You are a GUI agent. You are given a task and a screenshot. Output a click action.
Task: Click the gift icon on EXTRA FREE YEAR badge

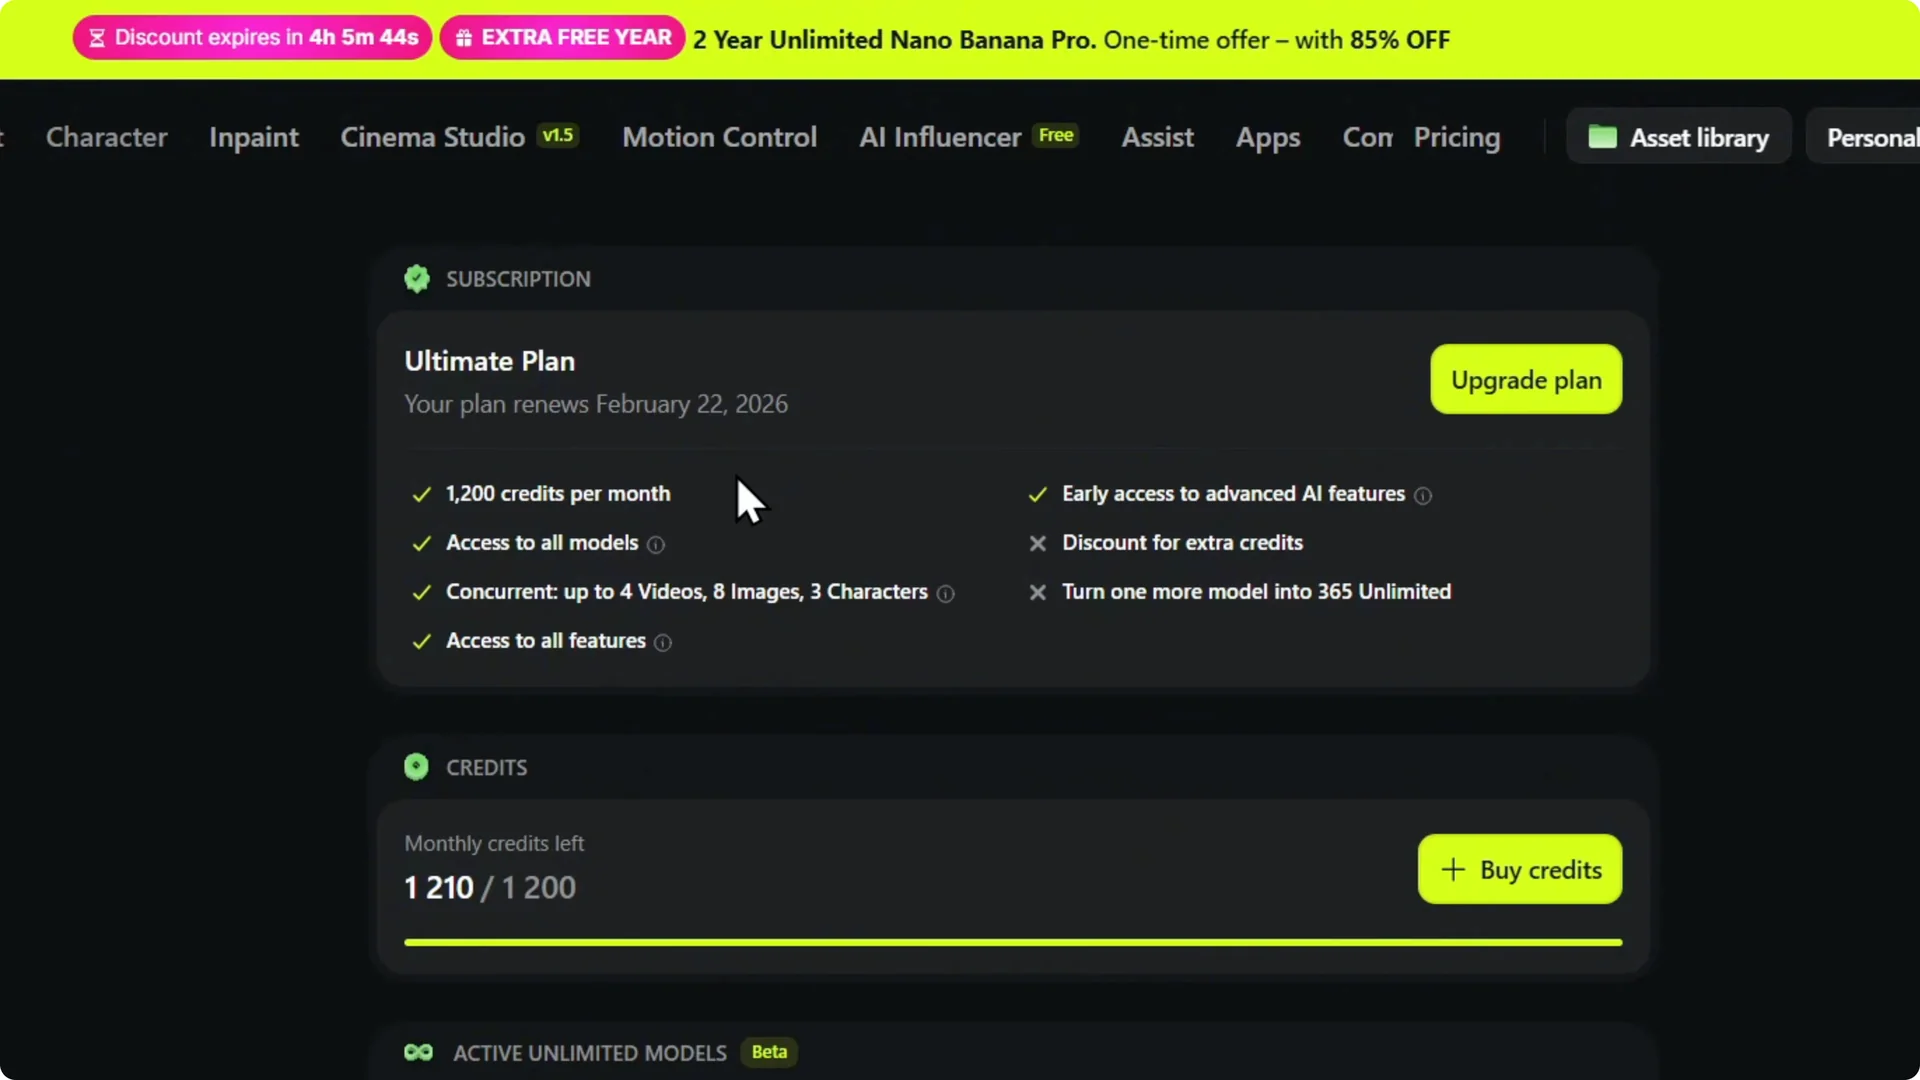[463, 37]
